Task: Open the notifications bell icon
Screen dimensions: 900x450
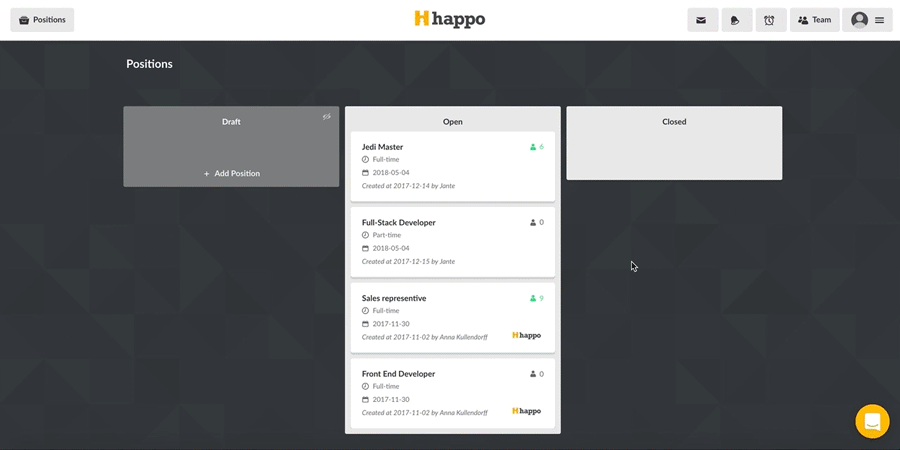Action: pyautogui.click(x=736, y=20)
